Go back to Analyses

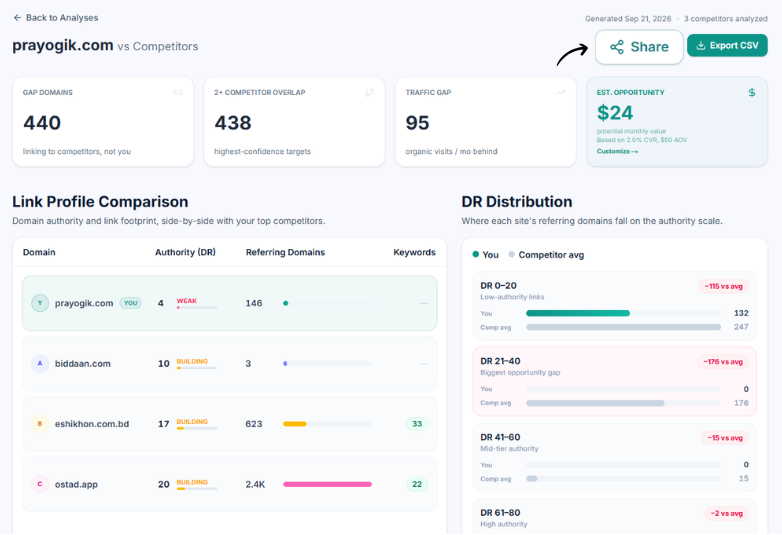pyautogui.click(x=55, y=18)
